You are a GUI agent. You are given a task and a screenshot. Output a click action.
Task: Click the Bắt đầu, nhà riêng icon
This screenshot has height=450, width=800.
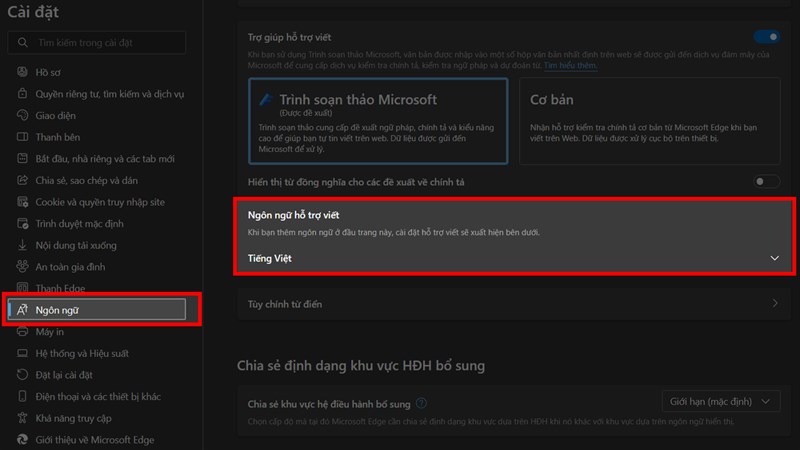pos(22,158)
